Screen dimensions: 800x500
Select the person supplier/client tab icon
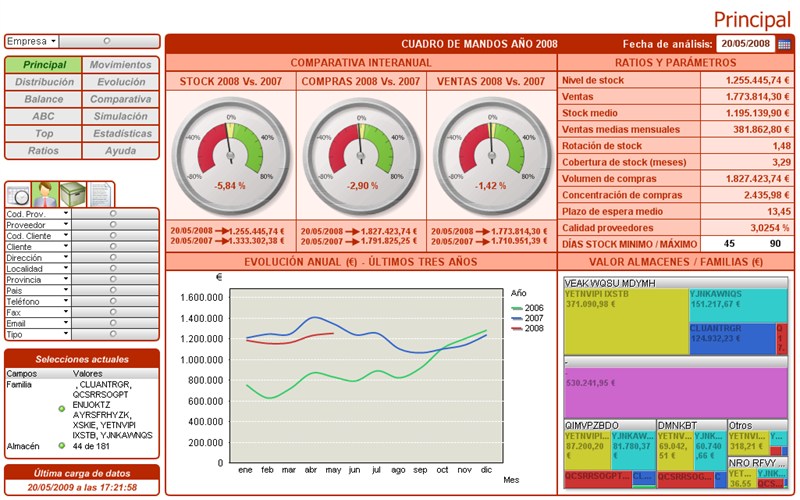pyautogui.click(x=45, y=194)
